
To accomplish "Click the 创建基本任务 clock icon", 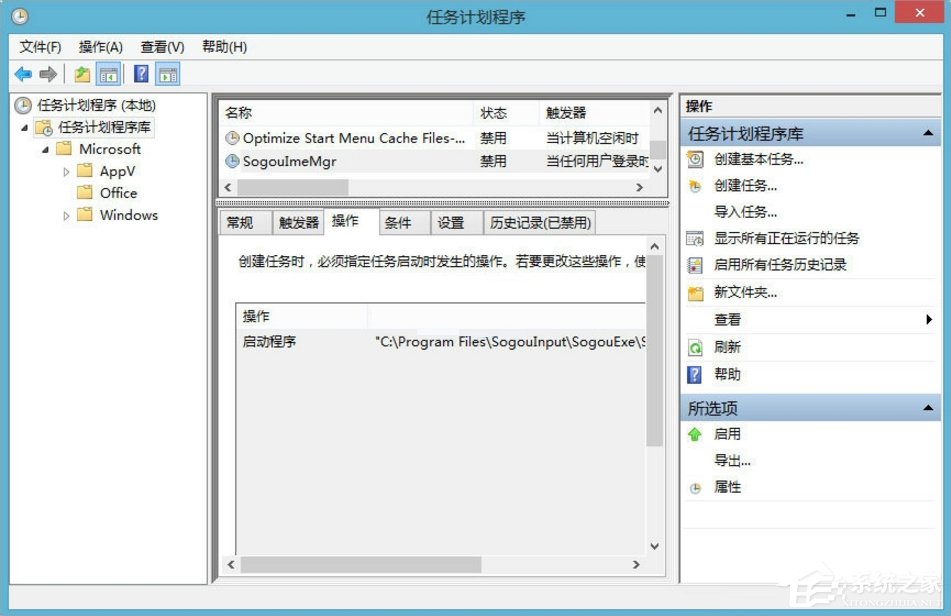I will pos(694,159).
